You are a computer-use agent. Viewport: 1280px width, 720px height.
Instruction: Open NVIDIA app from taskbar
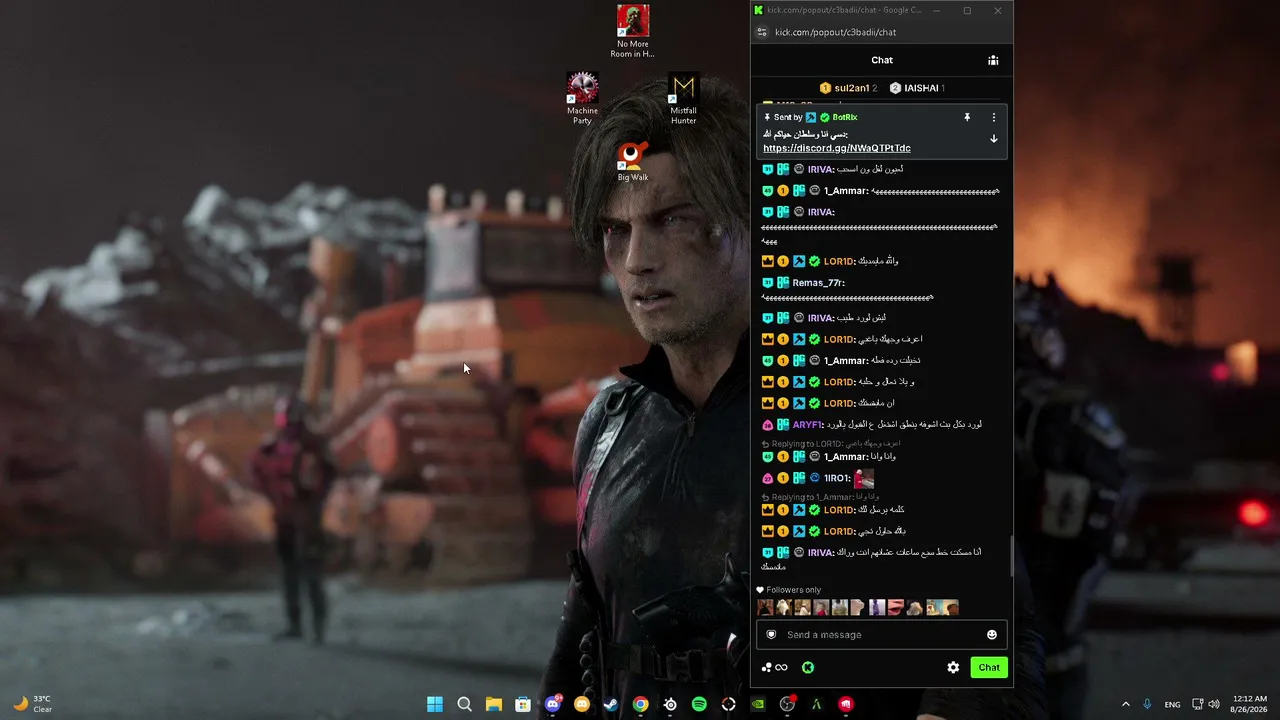tap(758, 704)
